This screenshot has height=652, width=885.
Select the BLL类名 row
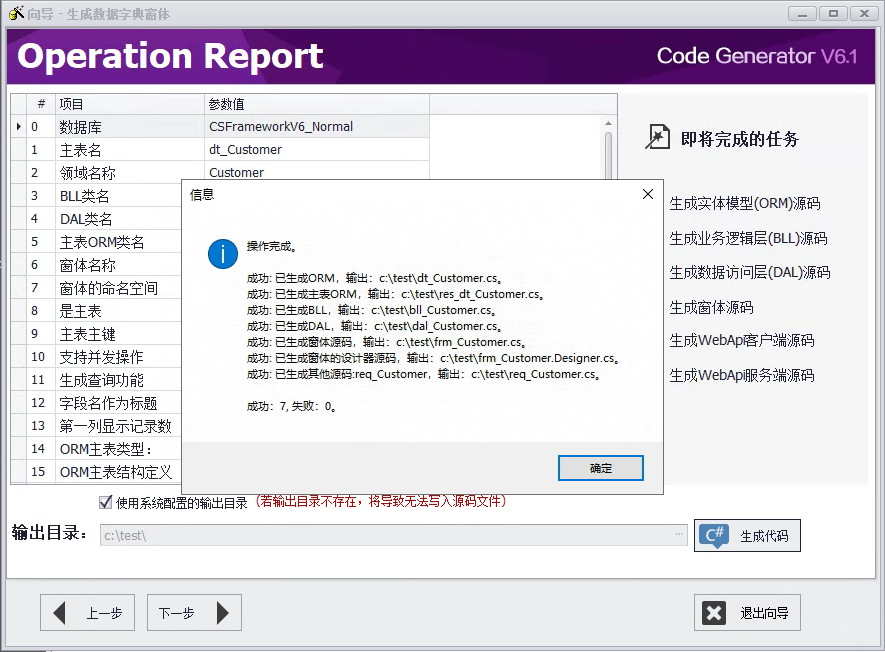(118, 196)
